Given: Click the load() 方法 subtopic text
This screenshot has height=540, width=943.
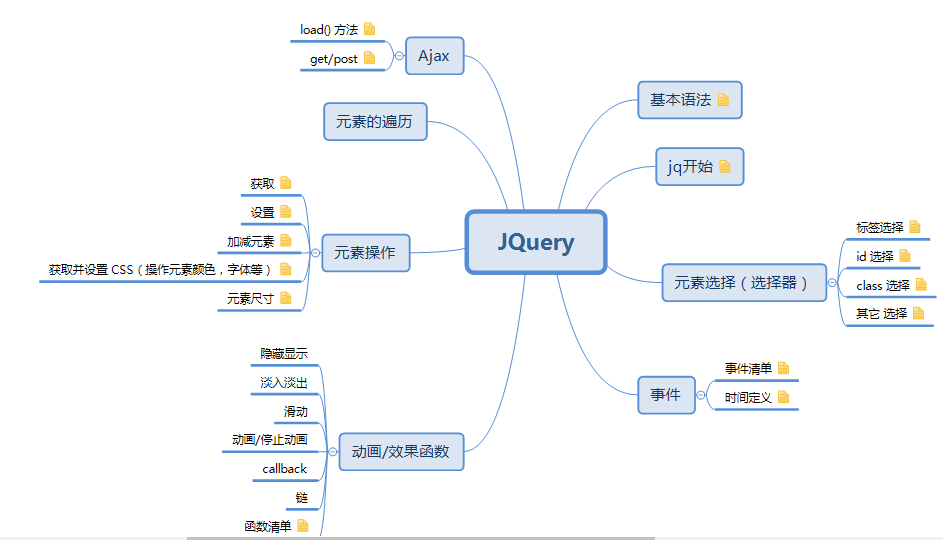Looking at the screenshot, I should 329,29.
